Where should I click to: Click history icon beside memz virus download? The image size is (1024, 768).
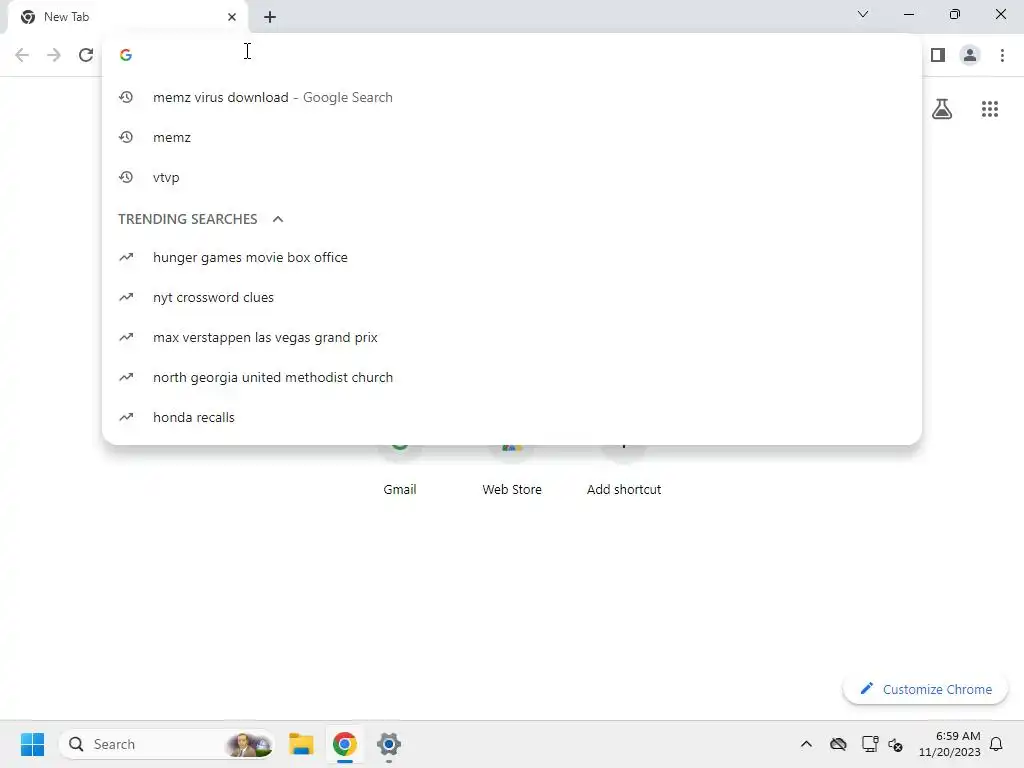point(126,97)
